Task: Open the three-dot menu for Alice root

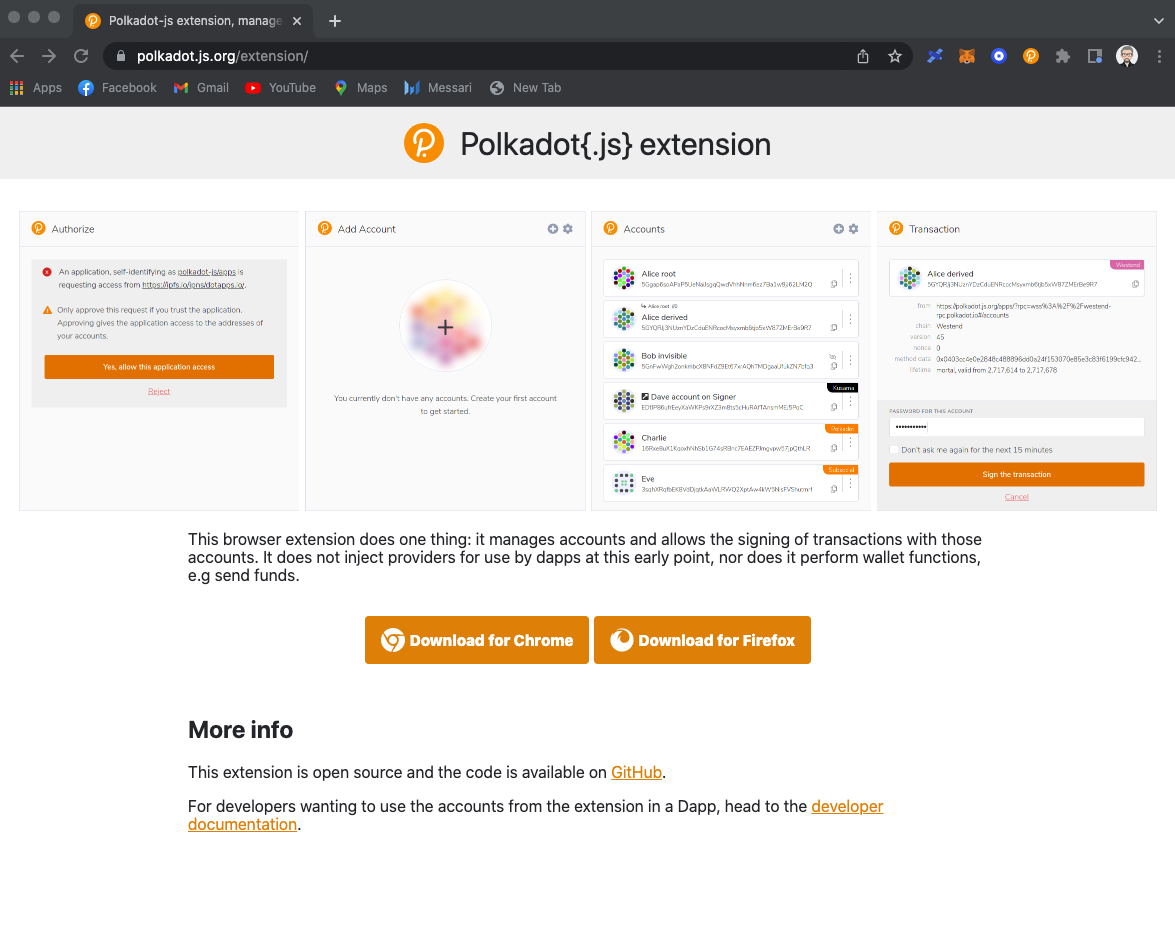Action: click(x=850, y=278)
